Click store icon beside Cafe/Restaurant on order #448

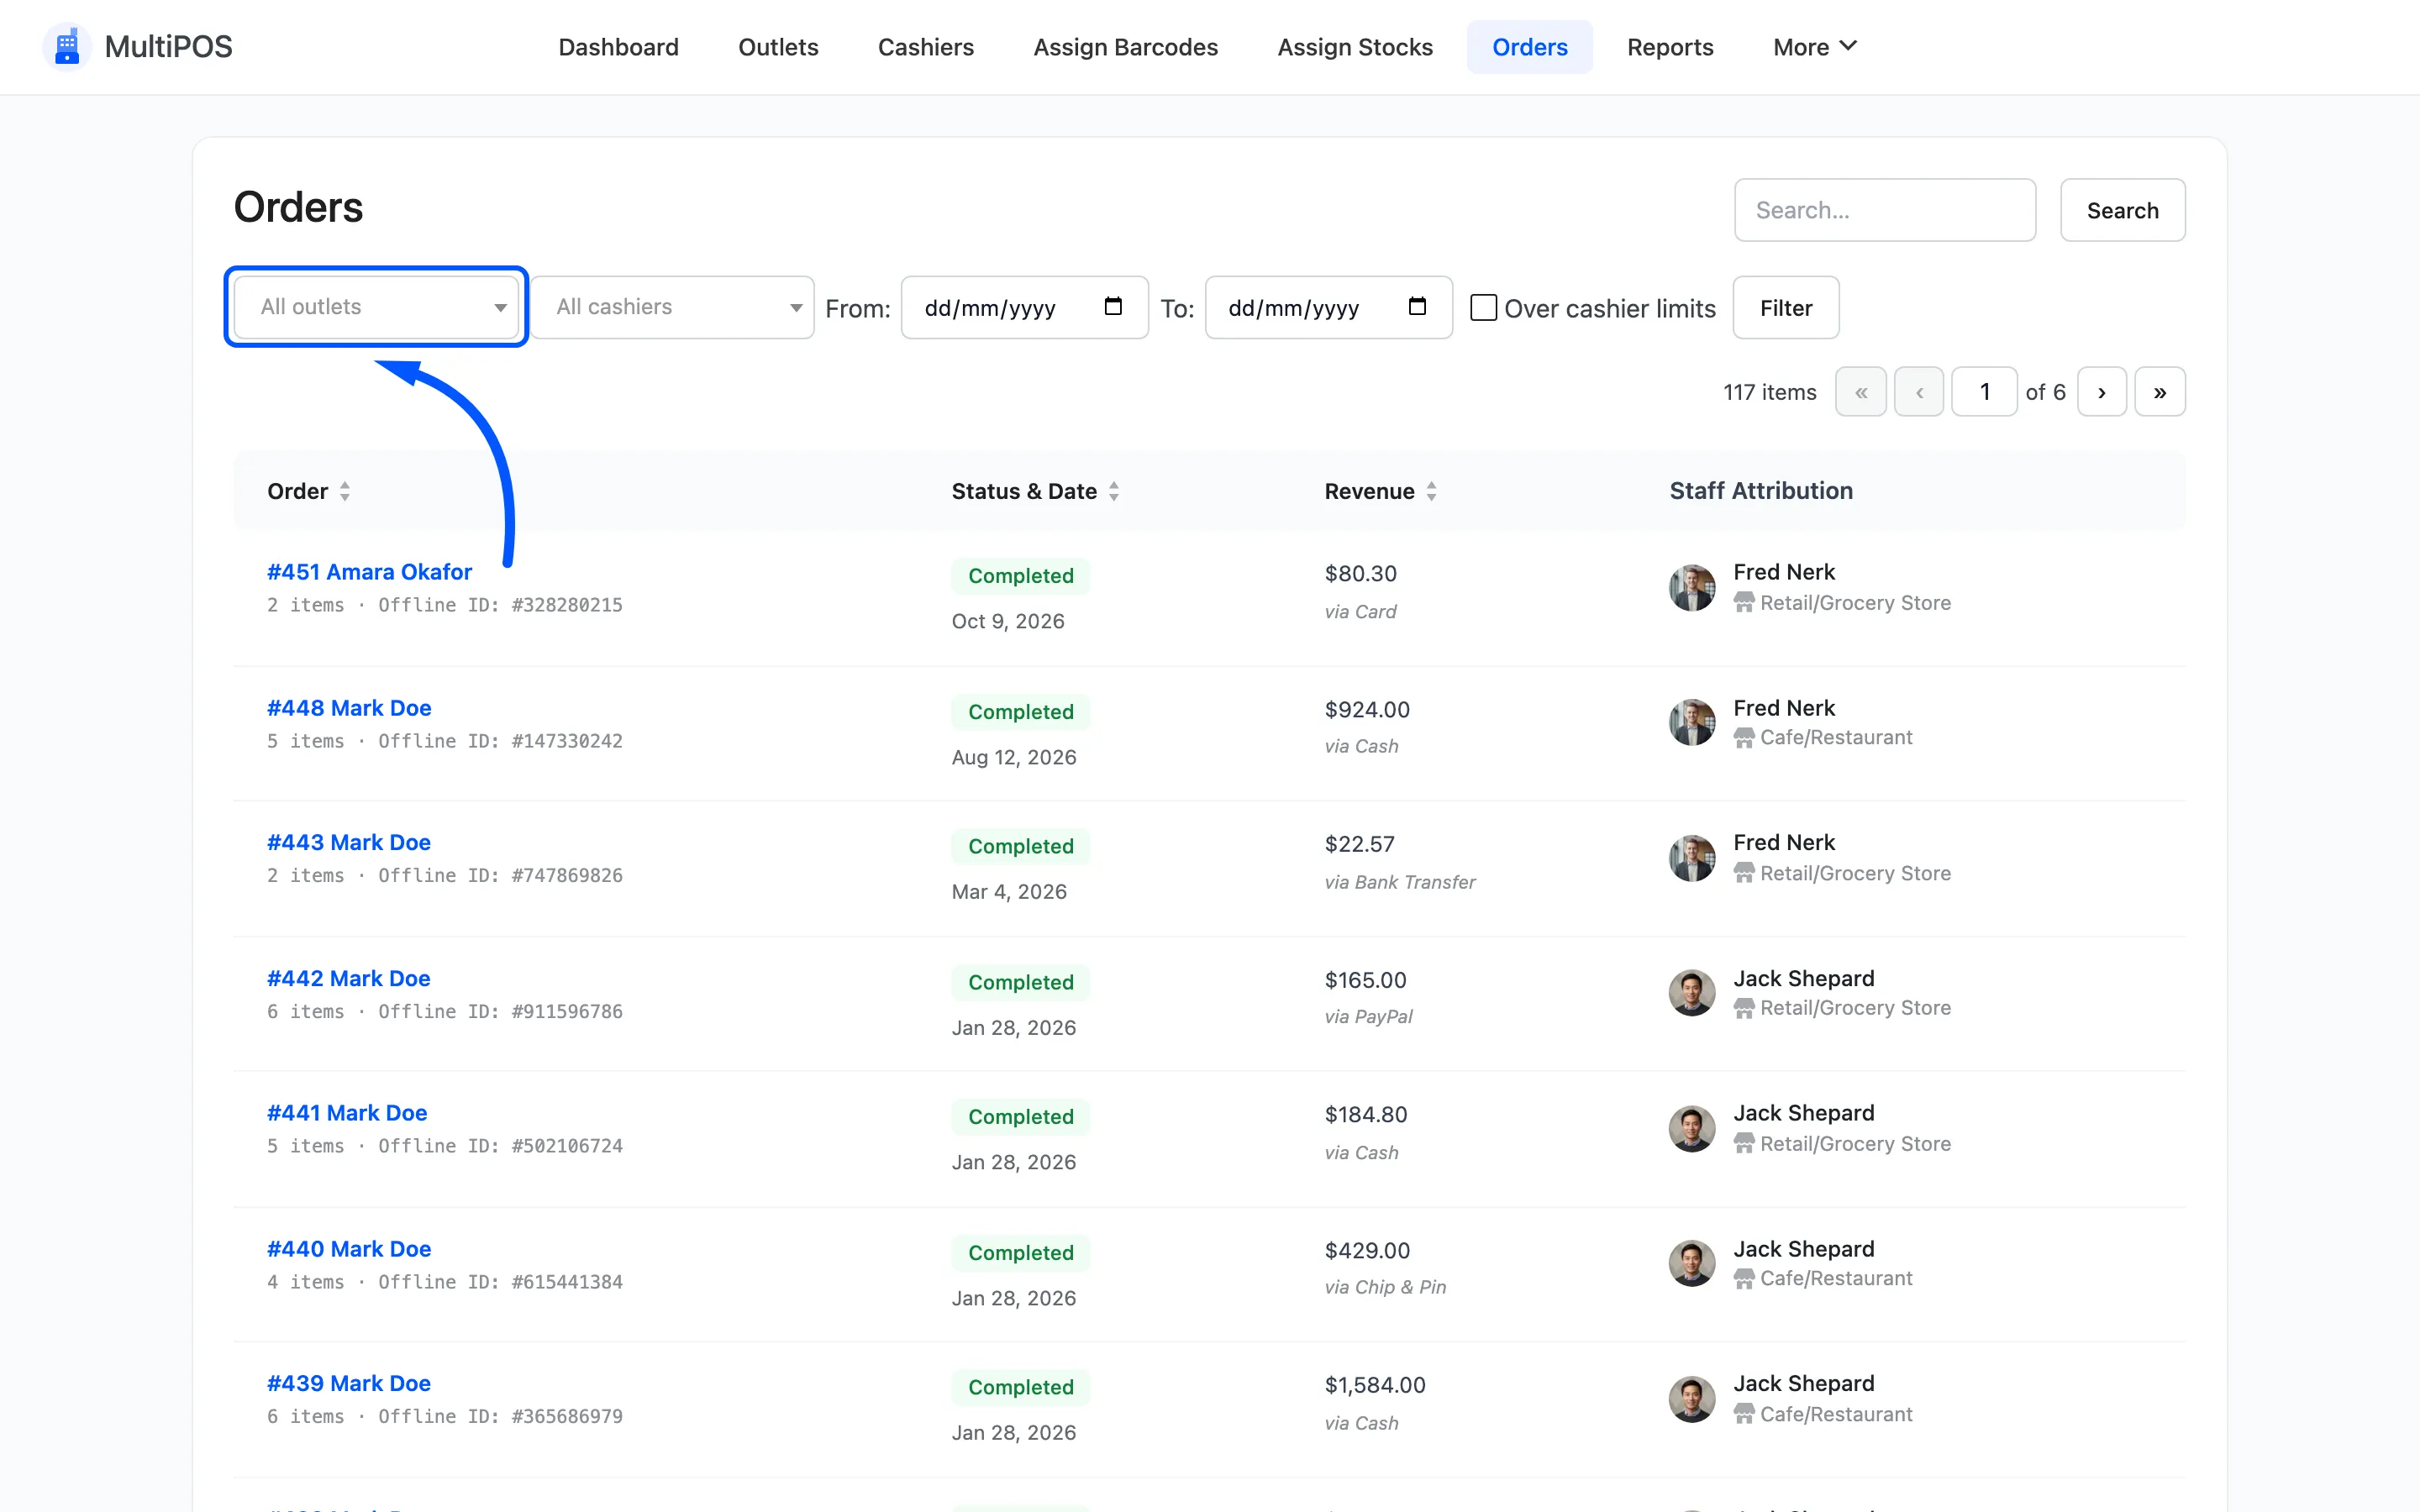point(1744,738)
